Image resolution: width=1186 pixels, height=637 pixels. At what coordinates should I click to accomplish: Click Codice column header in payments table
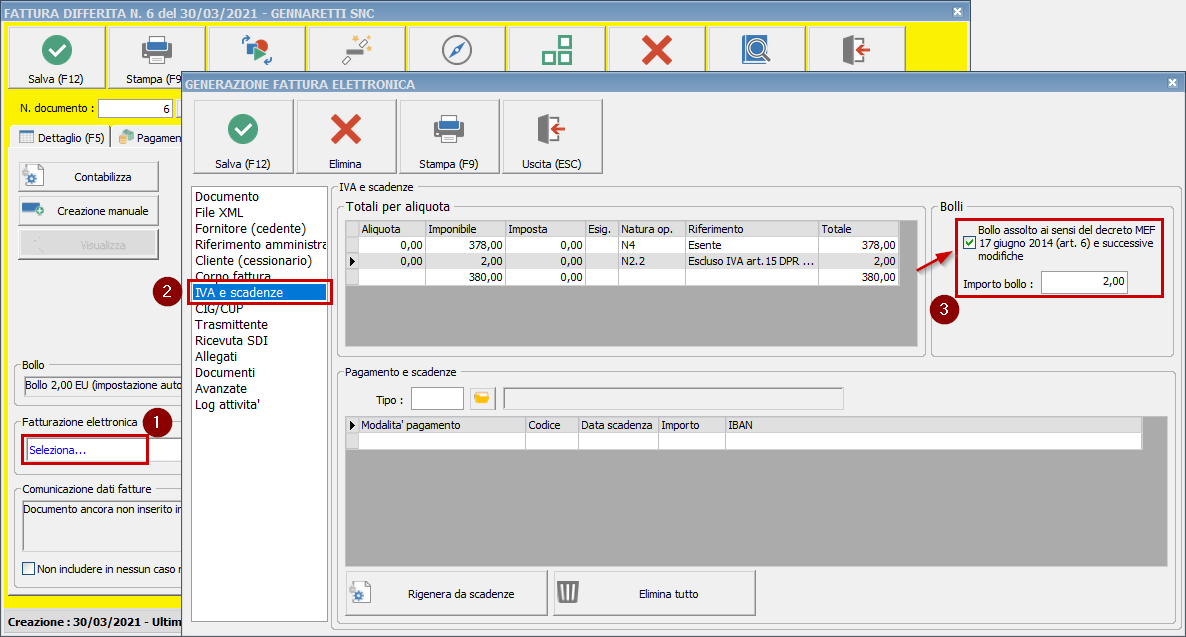[x=552, y=425]
